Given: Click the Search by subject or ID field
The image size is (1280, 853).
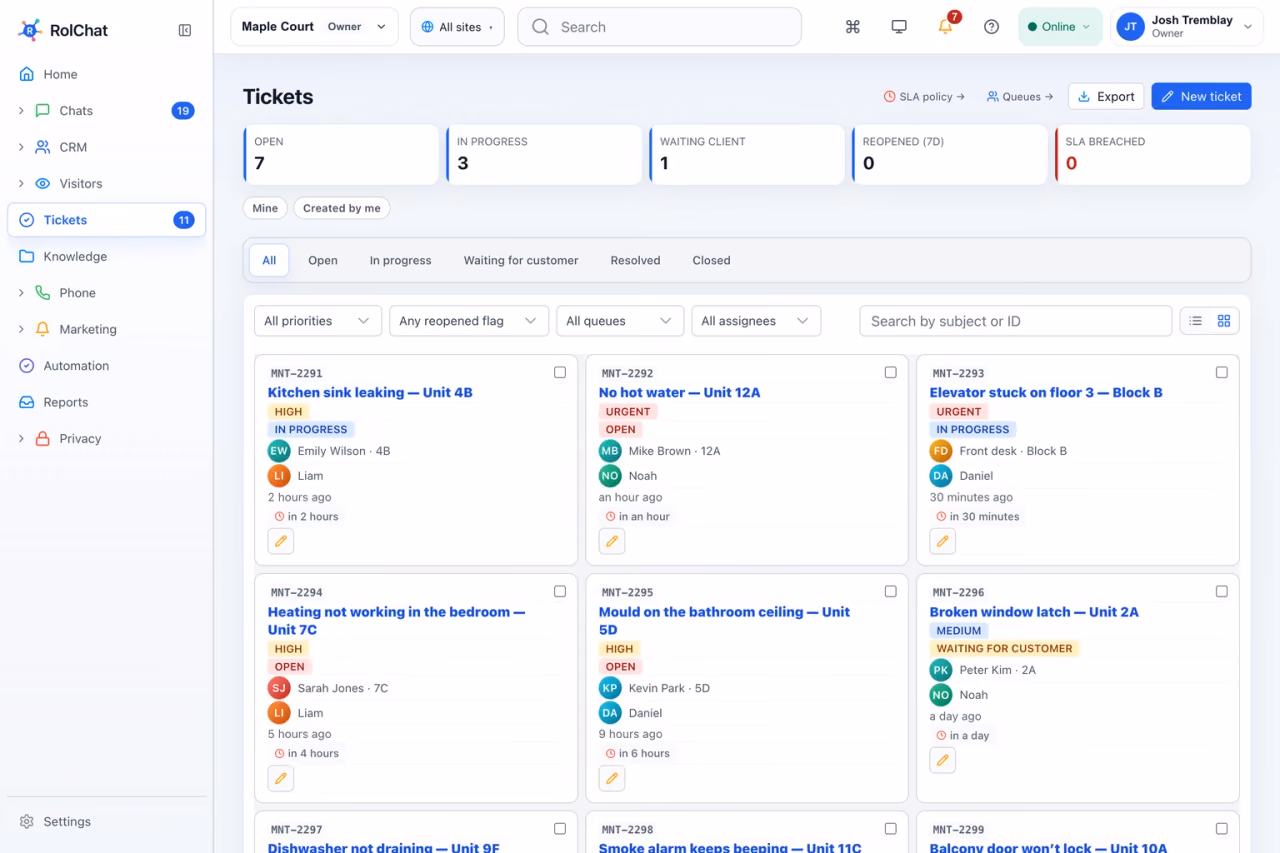Looking at the screenshot, I should point(1016,321).
